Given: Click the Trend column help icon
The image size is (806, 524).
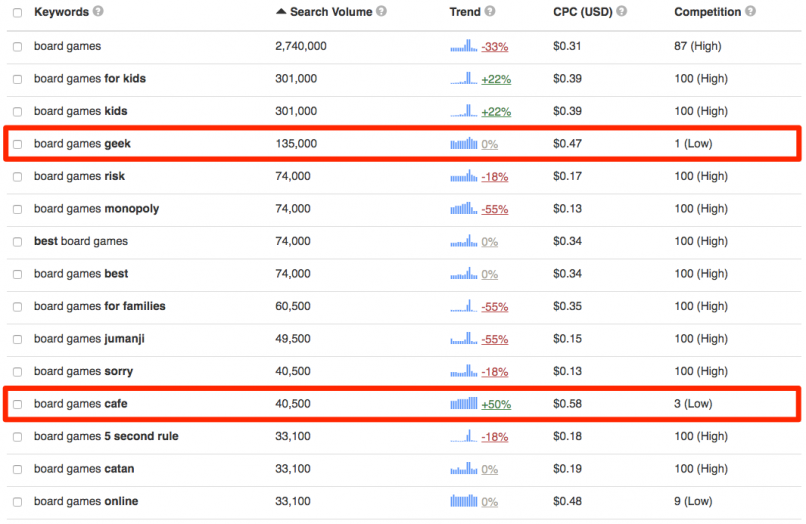Looking at the screenshot, I should 490,11.
